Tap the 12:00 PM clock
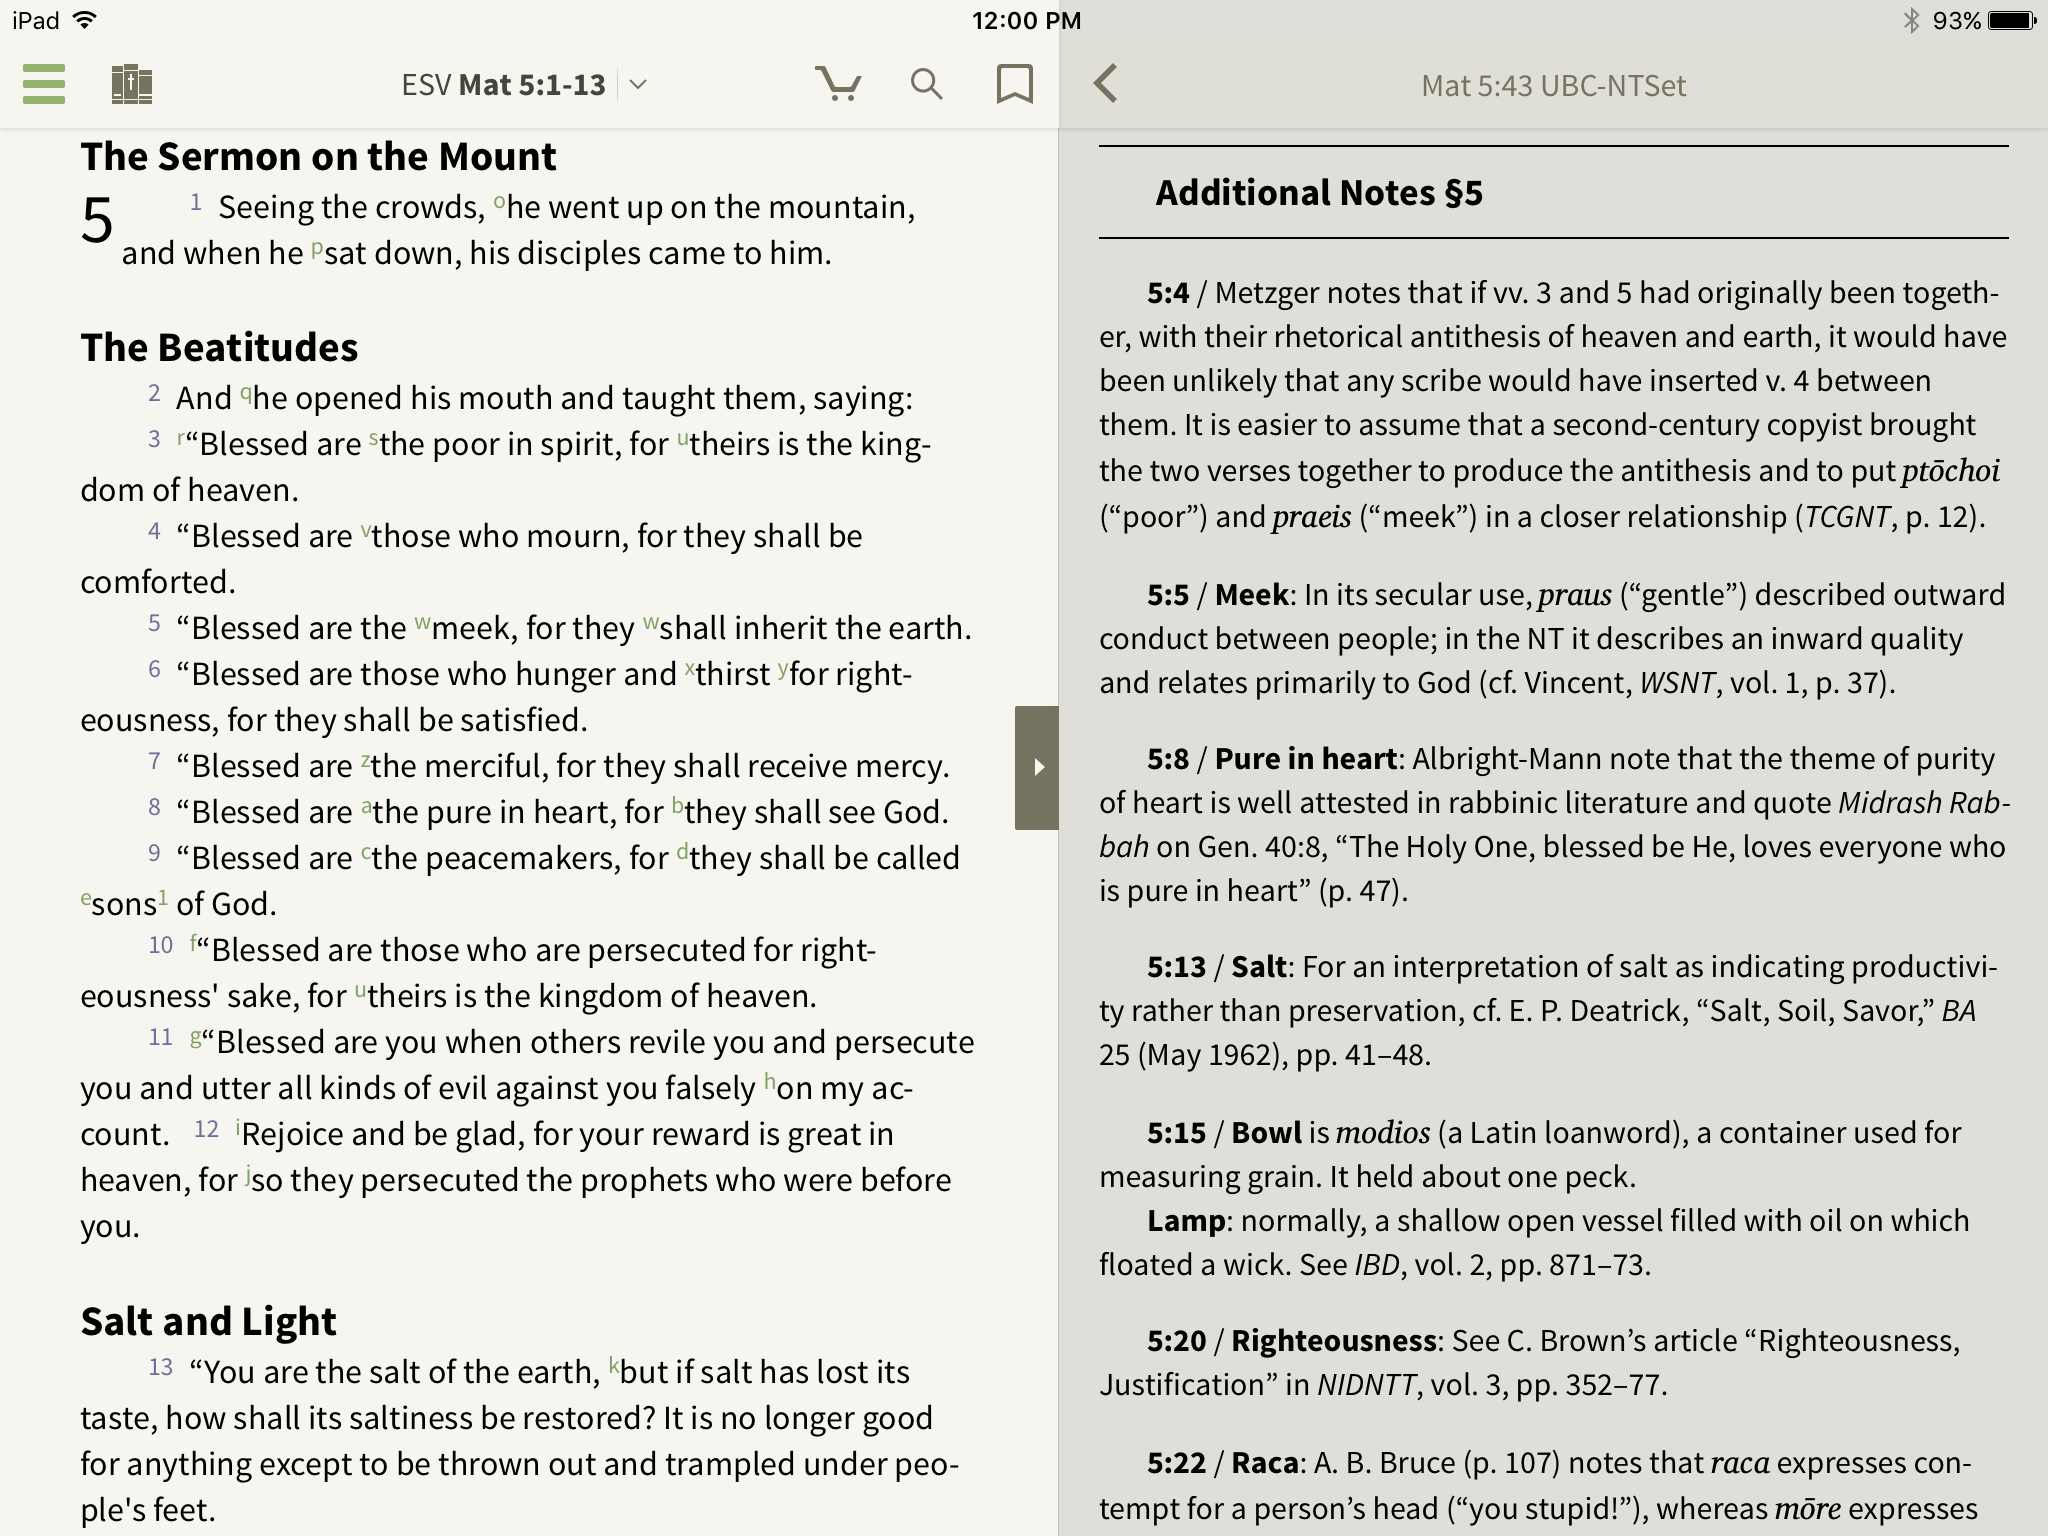The width and height of the screenshot is (2048, 1536). 1026,20
